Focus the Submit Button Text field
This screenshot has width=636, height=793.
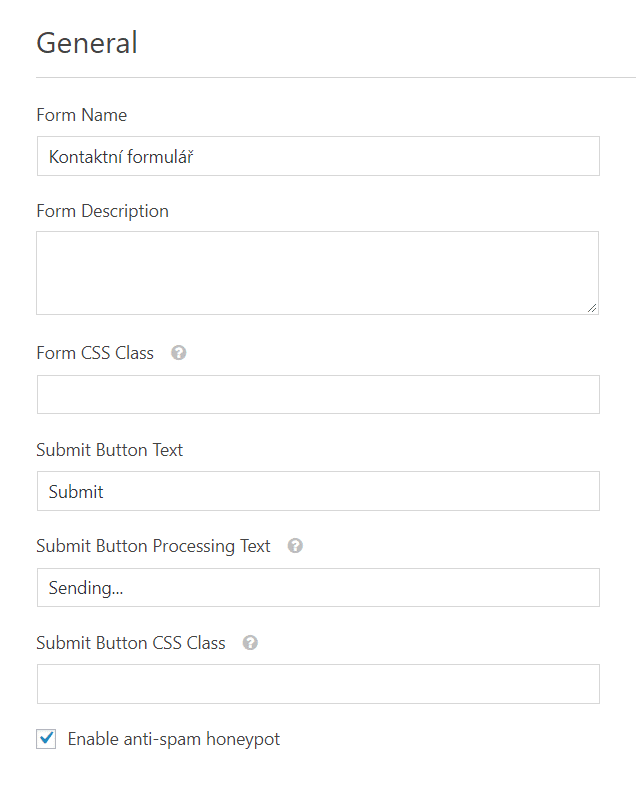(318, 491)
